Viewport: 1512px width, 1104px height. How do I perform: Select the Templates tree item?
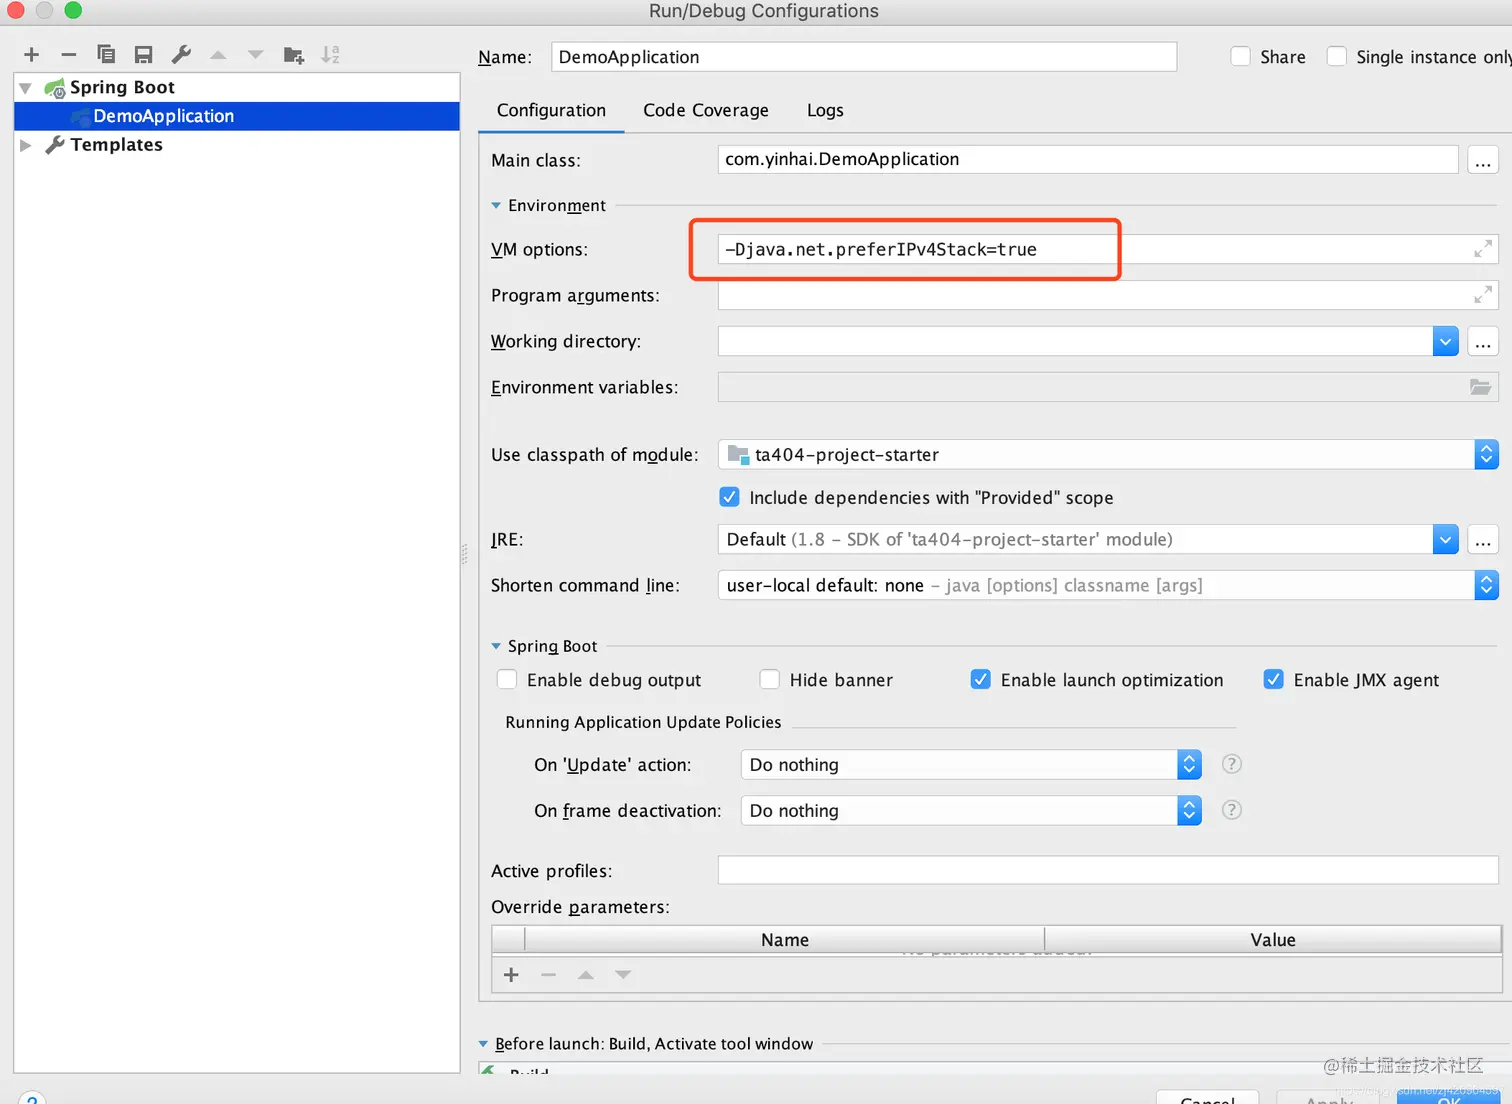(x=237, y=145)
